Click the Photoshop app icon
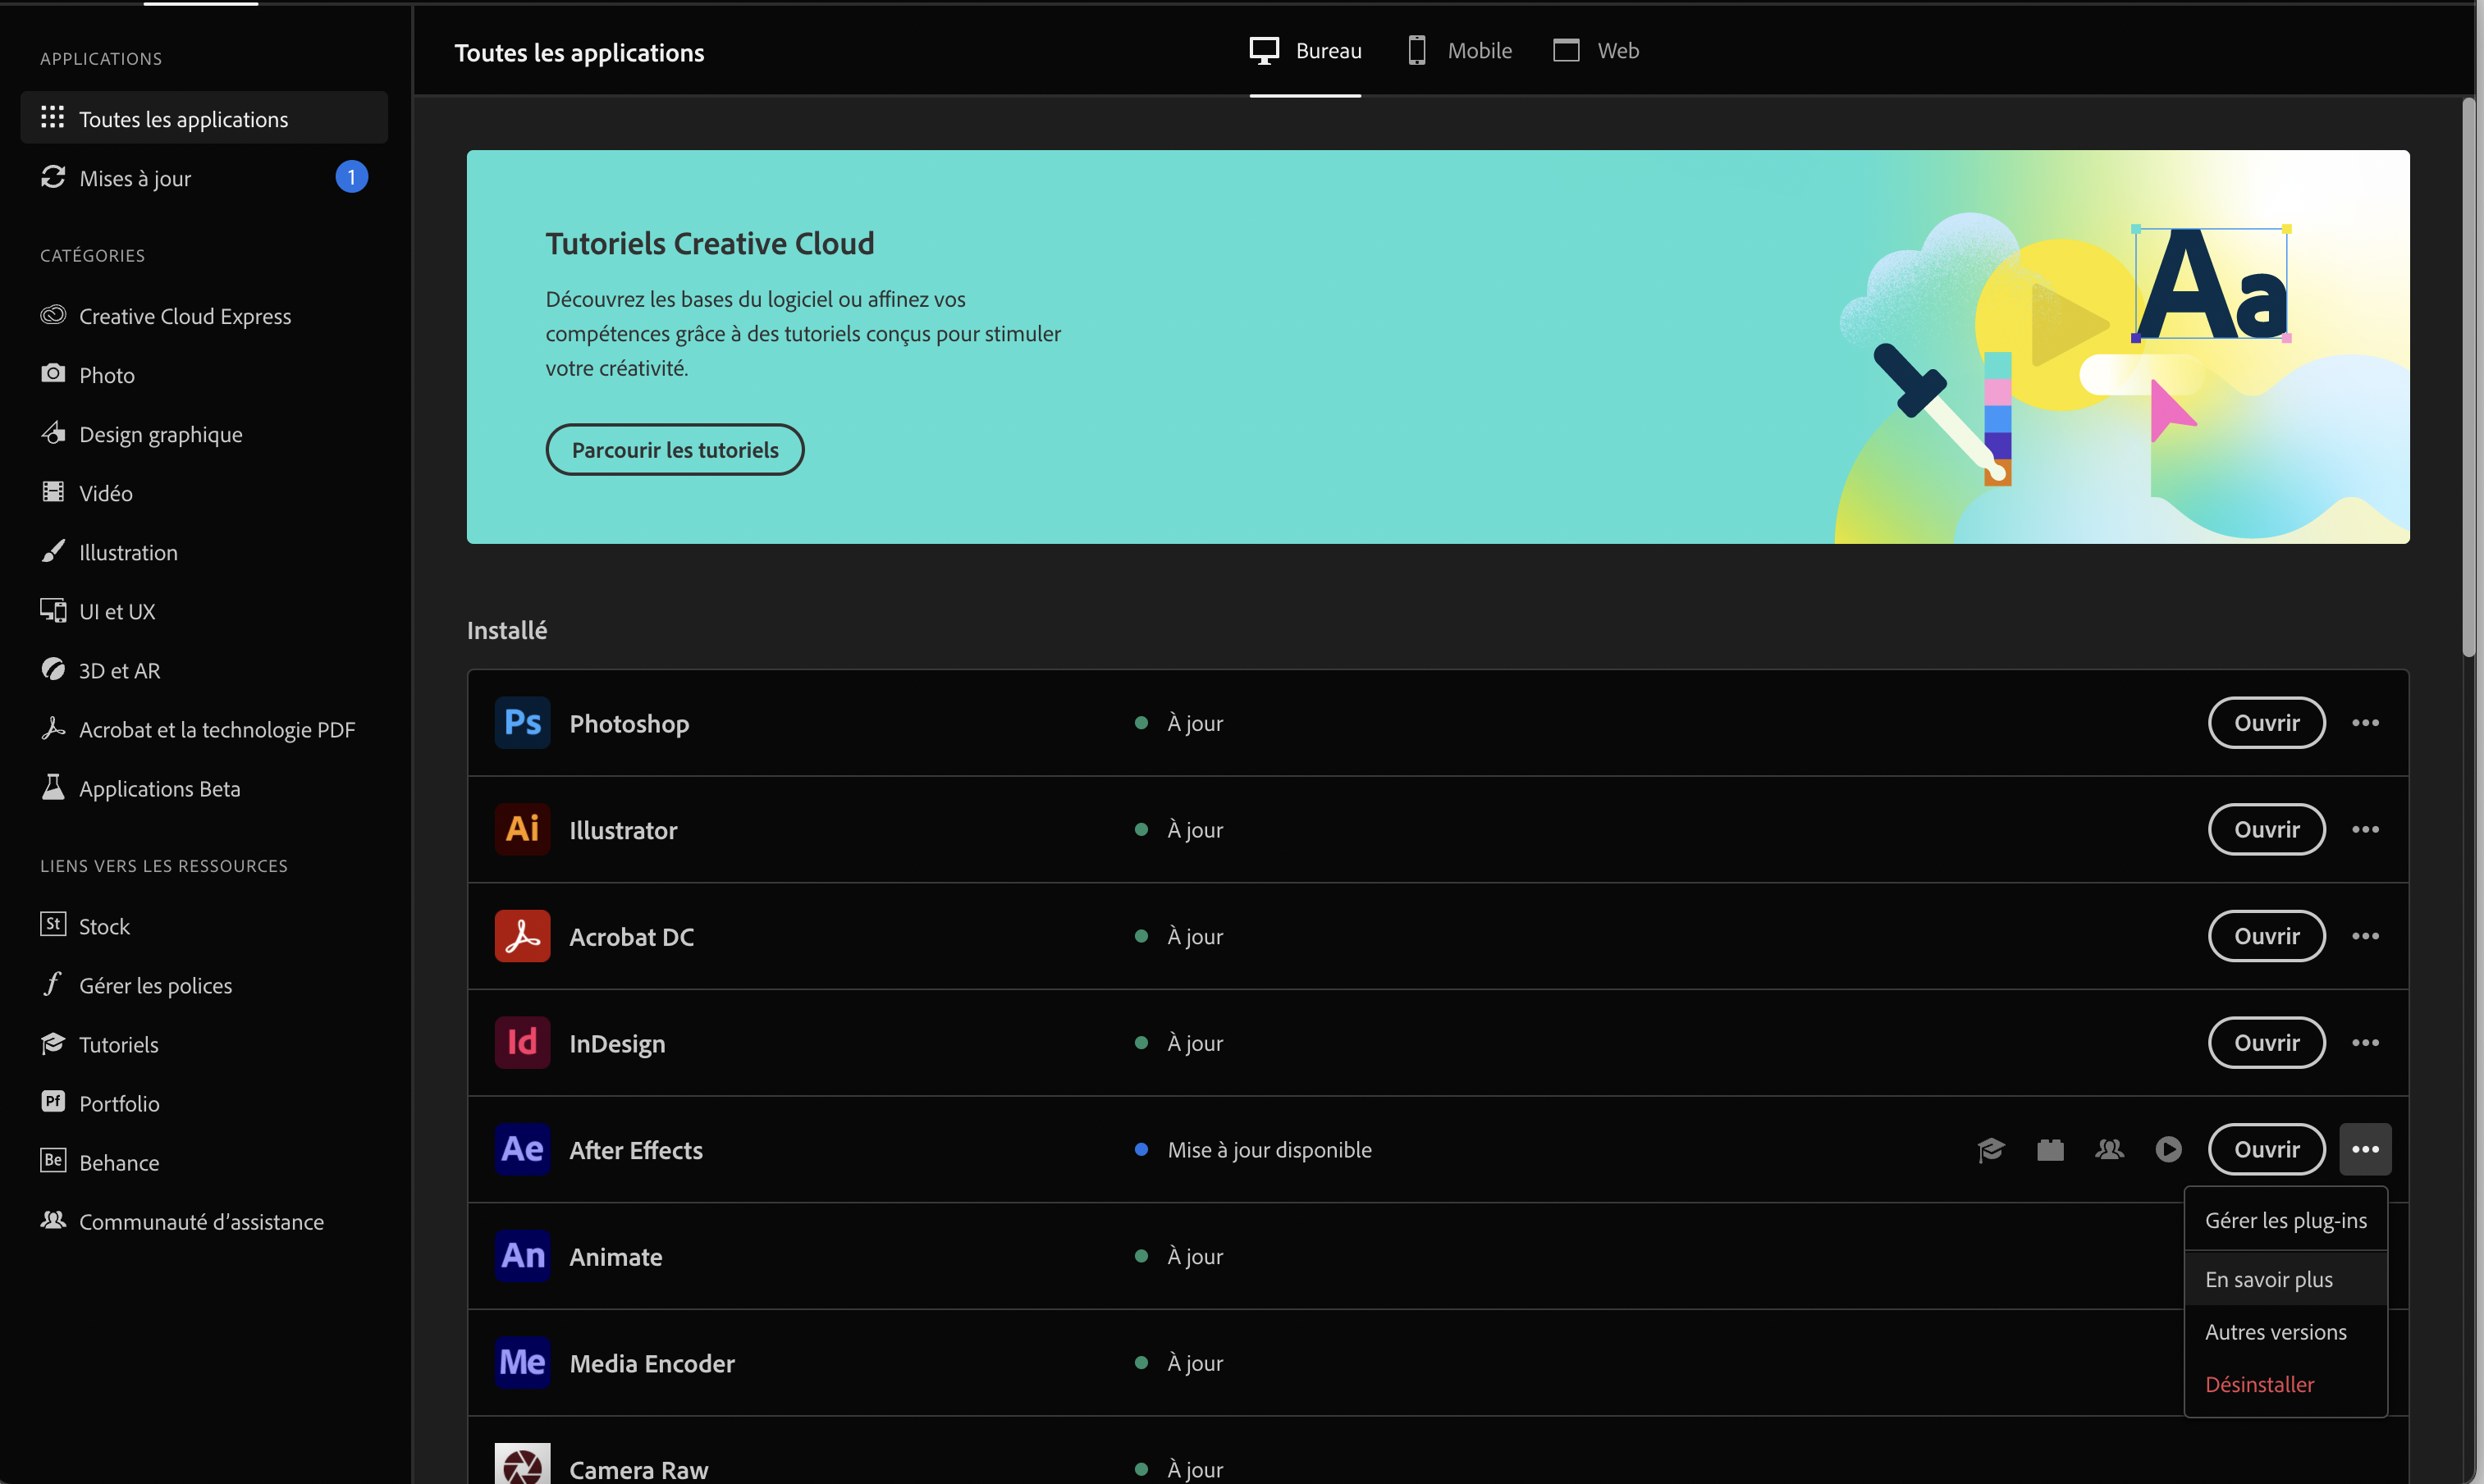Viewport: 2484px width, 1484px height. [x=522, y=722]
